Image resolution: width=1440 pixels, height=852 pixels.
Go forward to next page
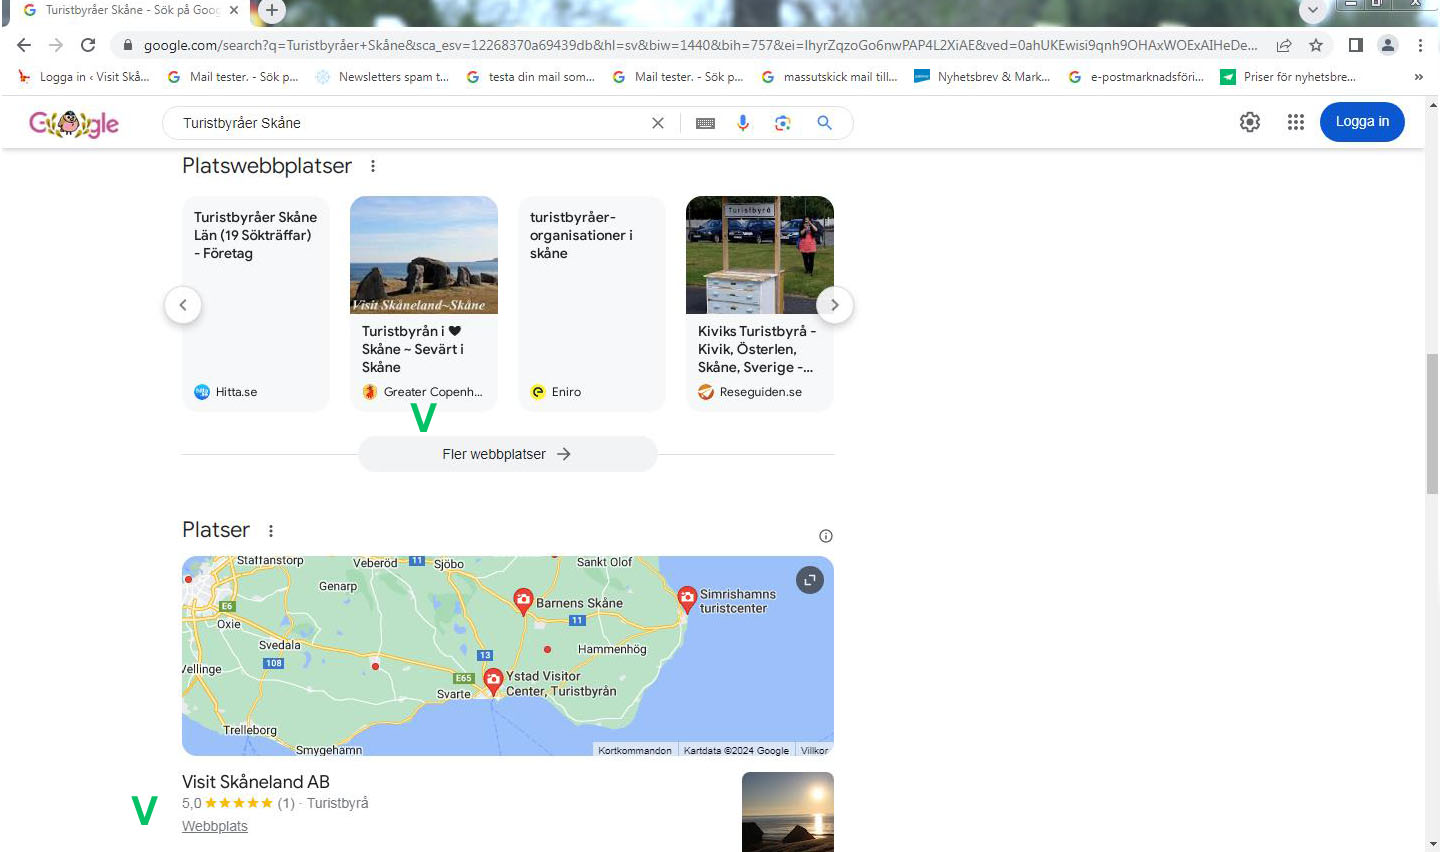[56, 45]
